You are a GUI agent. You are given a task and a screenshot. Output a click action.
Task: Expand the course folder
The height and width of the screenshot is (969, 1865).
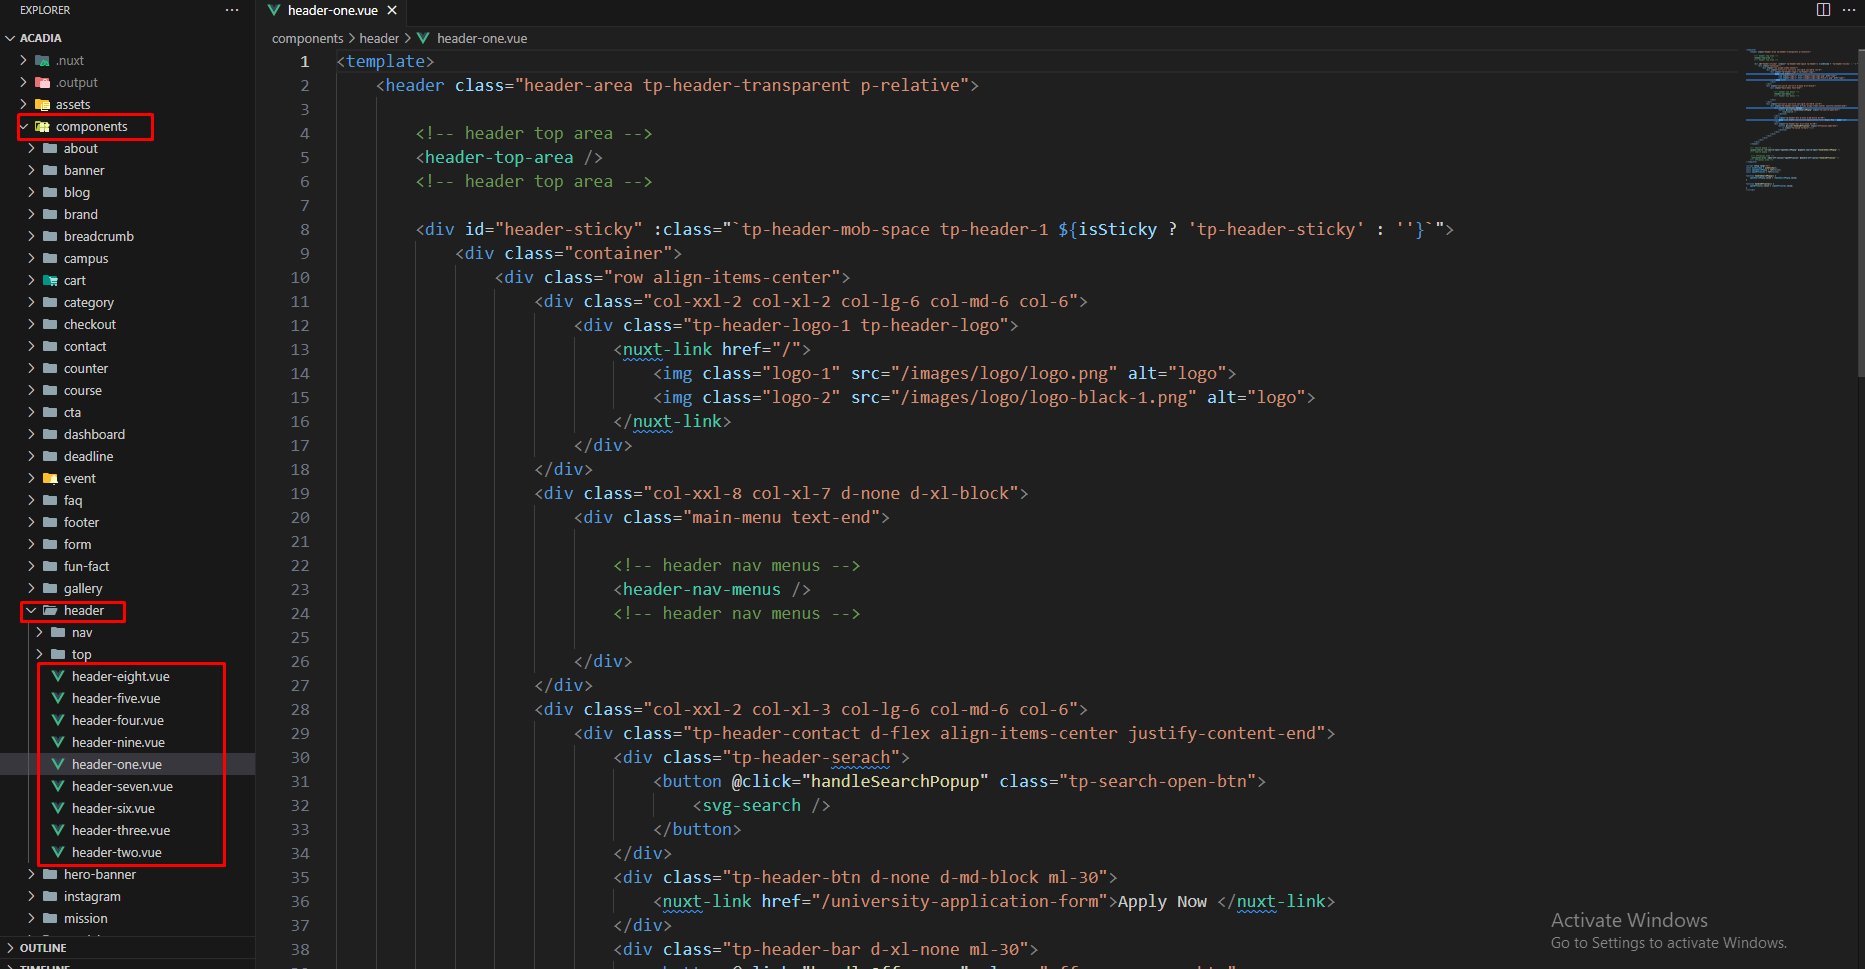tap(31, 390)
